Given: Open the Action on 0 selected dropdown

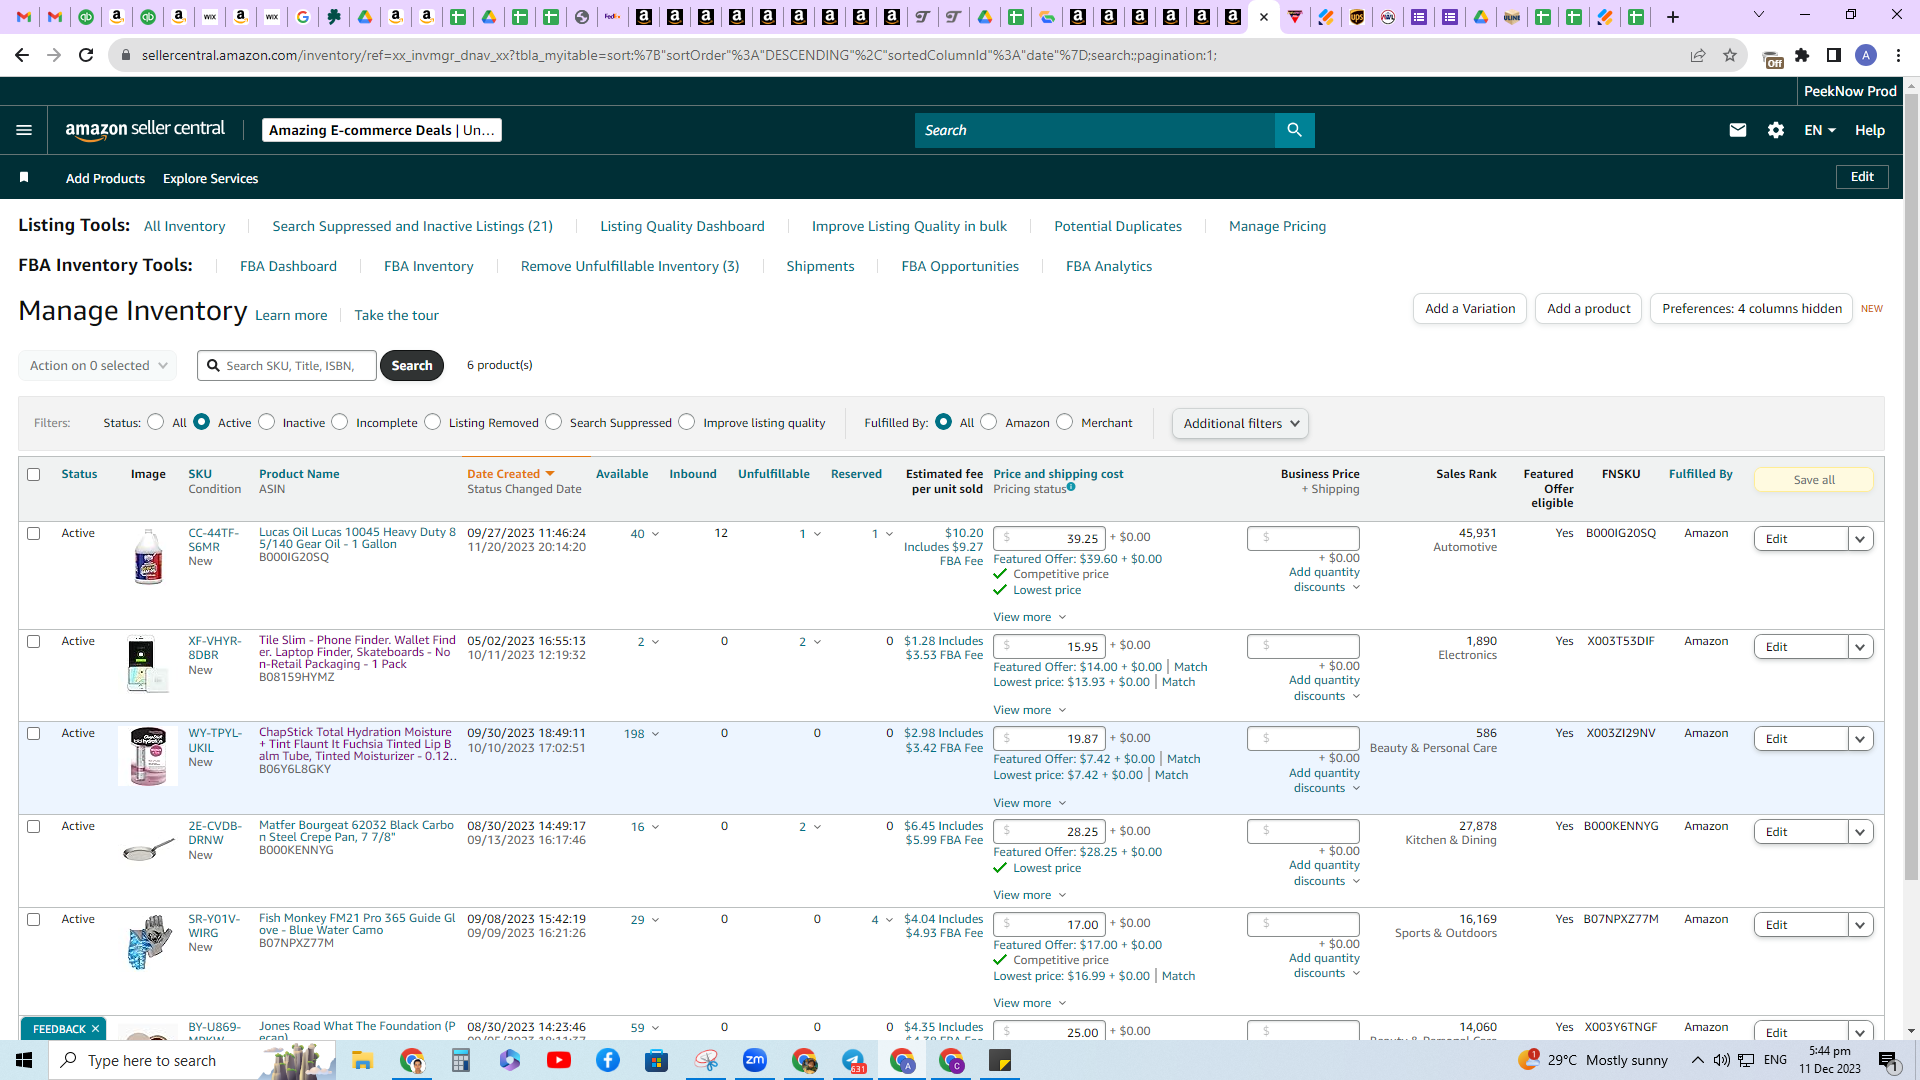Looking at the screenshot, I should click(x=98, y=365).
